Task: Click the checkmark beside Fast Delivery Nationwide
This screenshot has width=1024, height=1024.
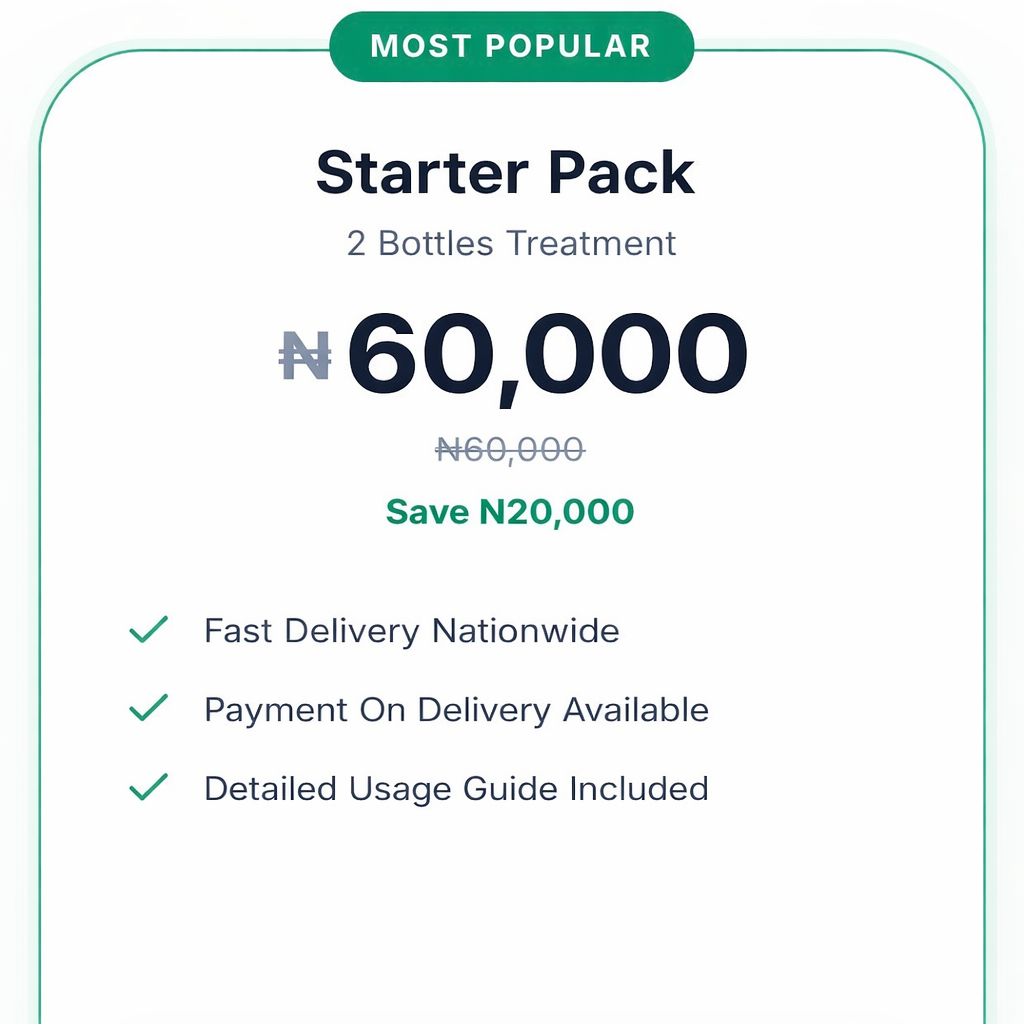Action: (x=148, y=631)
